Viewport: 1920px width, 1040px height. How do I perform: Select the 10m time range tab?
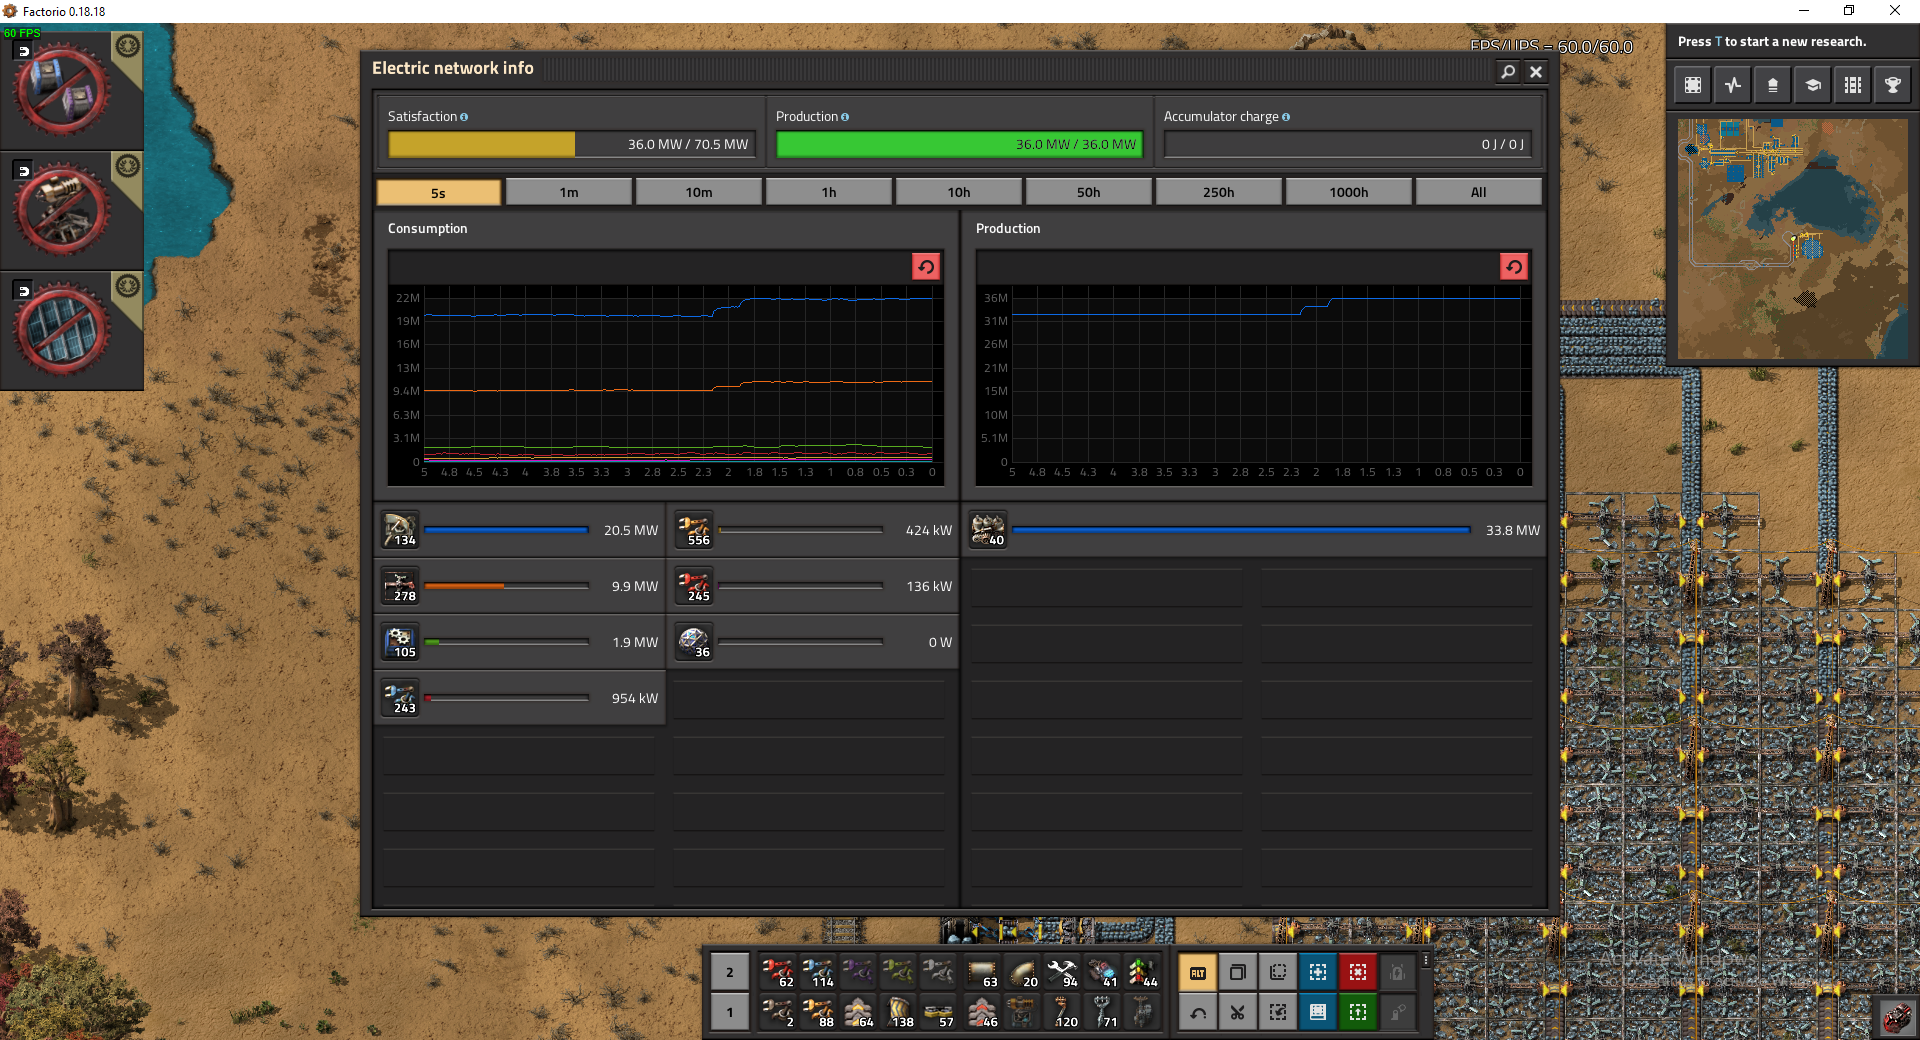point(699,192)
